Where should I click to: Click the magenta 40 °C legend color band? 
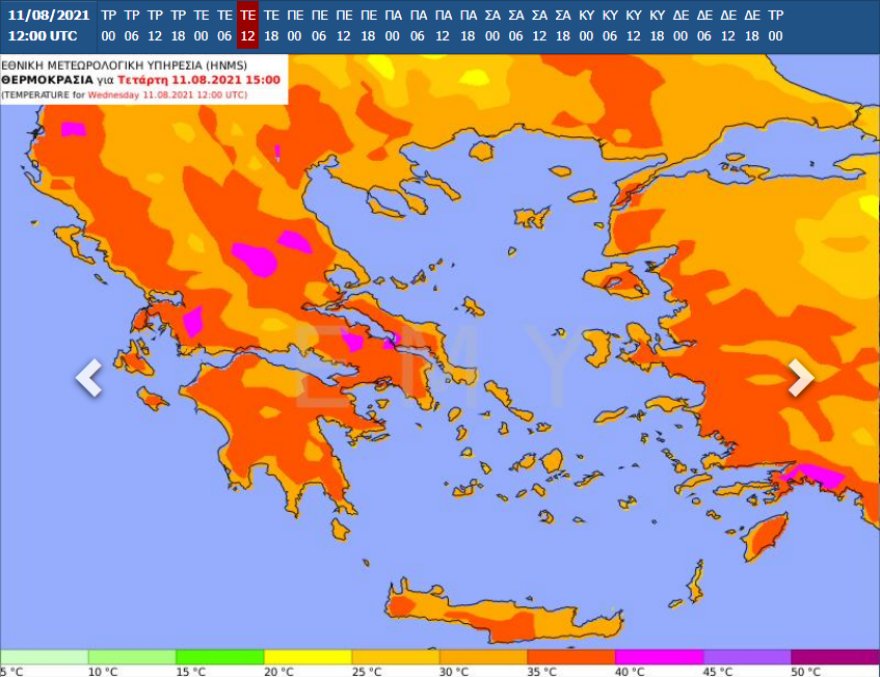[658, 657]
